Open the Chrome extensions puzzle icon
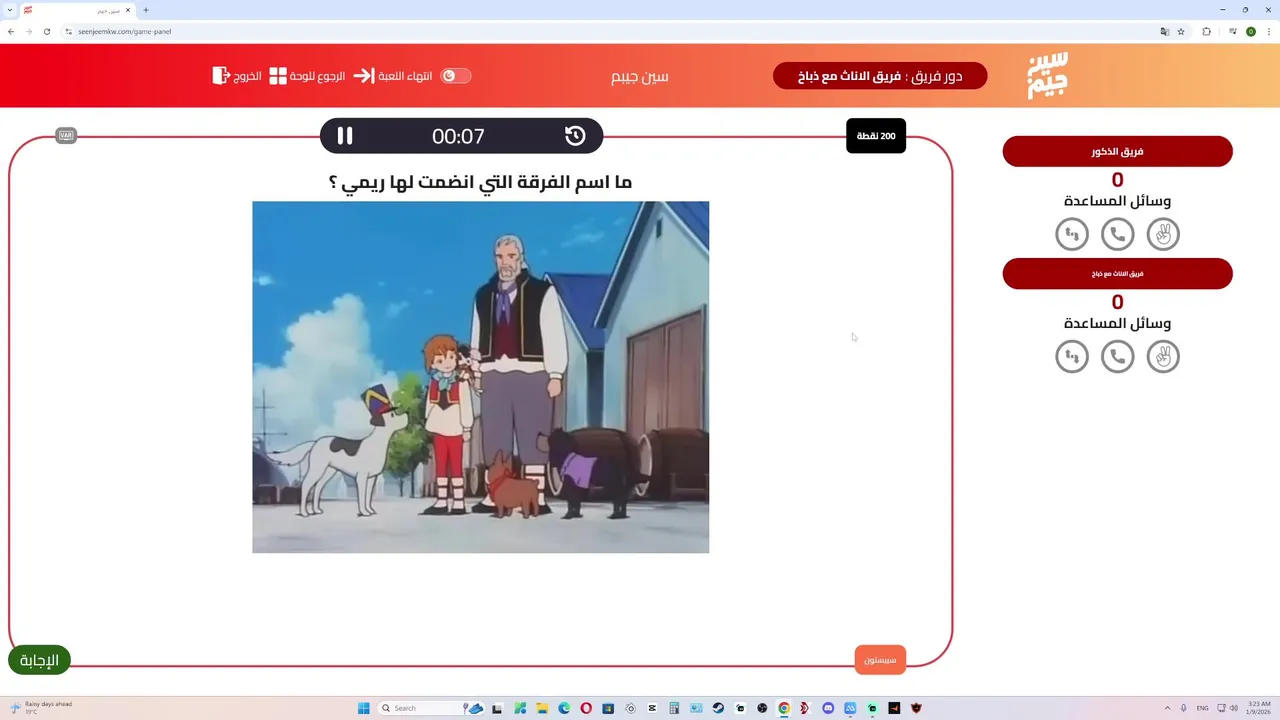This screenshot has height=720, width=1280. [1206, 31]
